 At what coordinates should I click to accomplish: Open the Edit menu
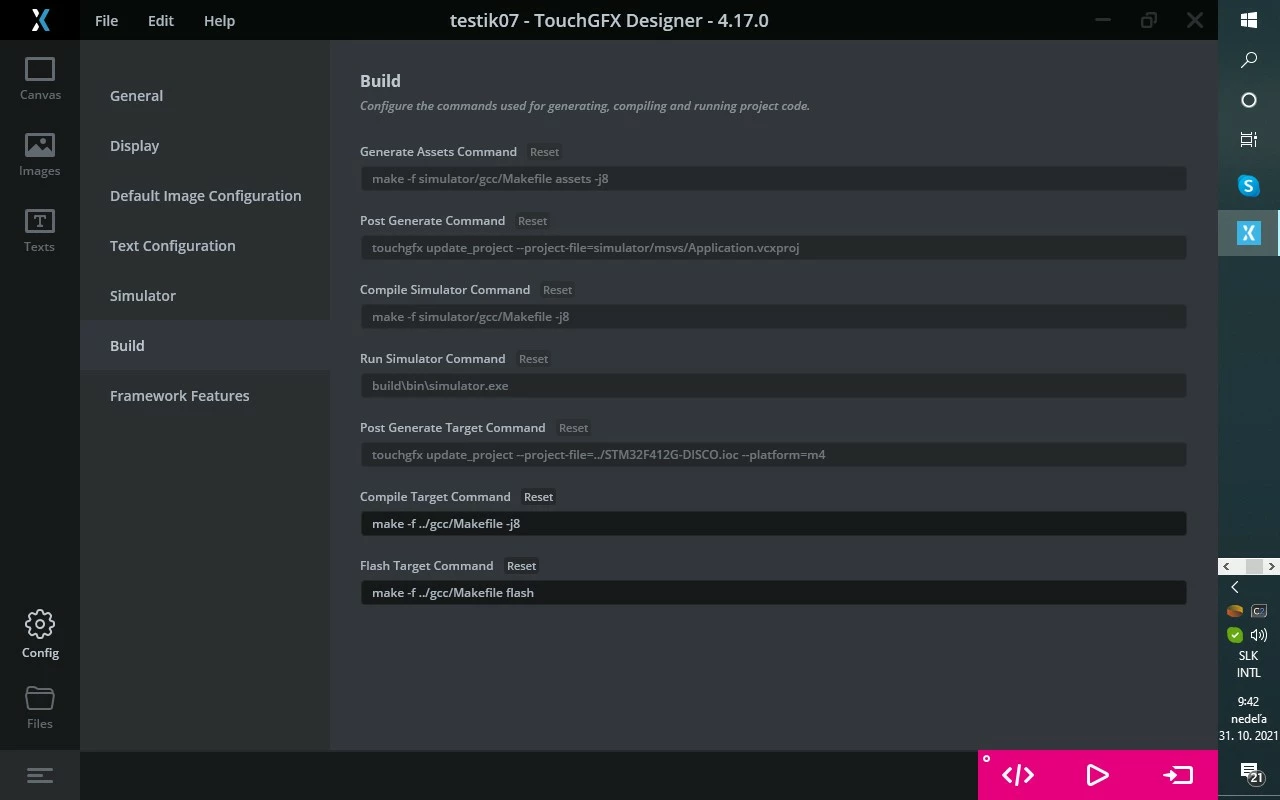(161, 21)
